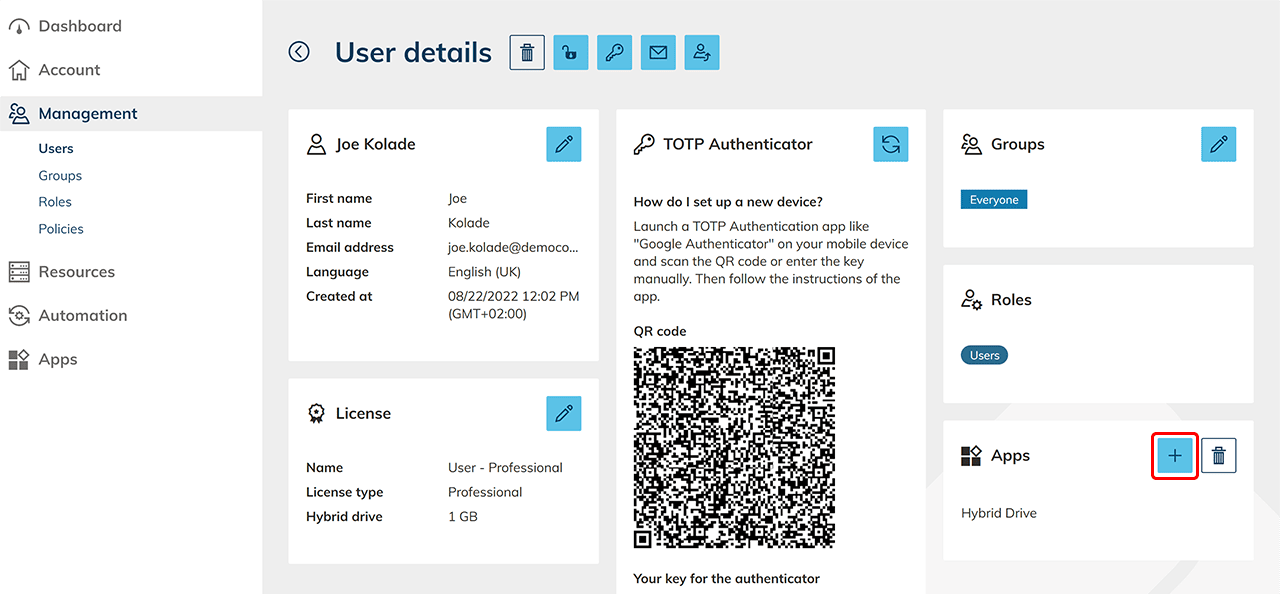Image resolution: width=1280 pixels, height=594 pixels.
Task: Edit Joe Kolade's profile with pencil icon
Action: point(563,144)
